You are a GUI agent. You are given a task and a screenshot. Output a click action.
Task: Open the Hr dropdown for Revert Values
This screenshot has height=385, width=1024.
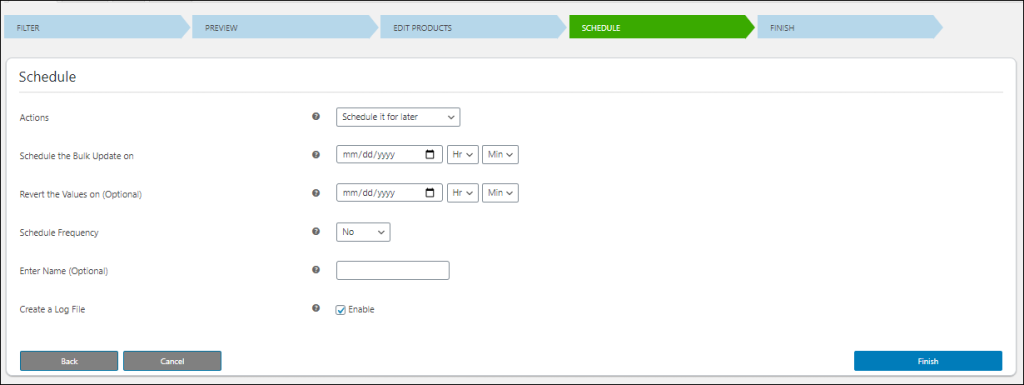pyautogui.click(x=462, y=193)
